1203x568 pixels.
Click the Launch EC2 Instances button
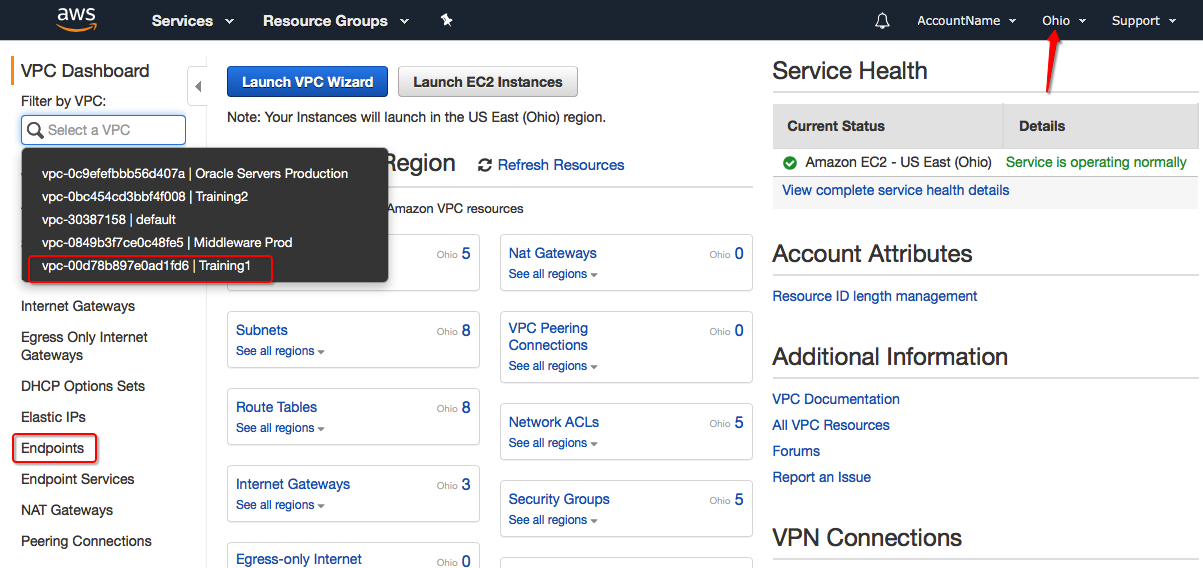coord(487,82)
